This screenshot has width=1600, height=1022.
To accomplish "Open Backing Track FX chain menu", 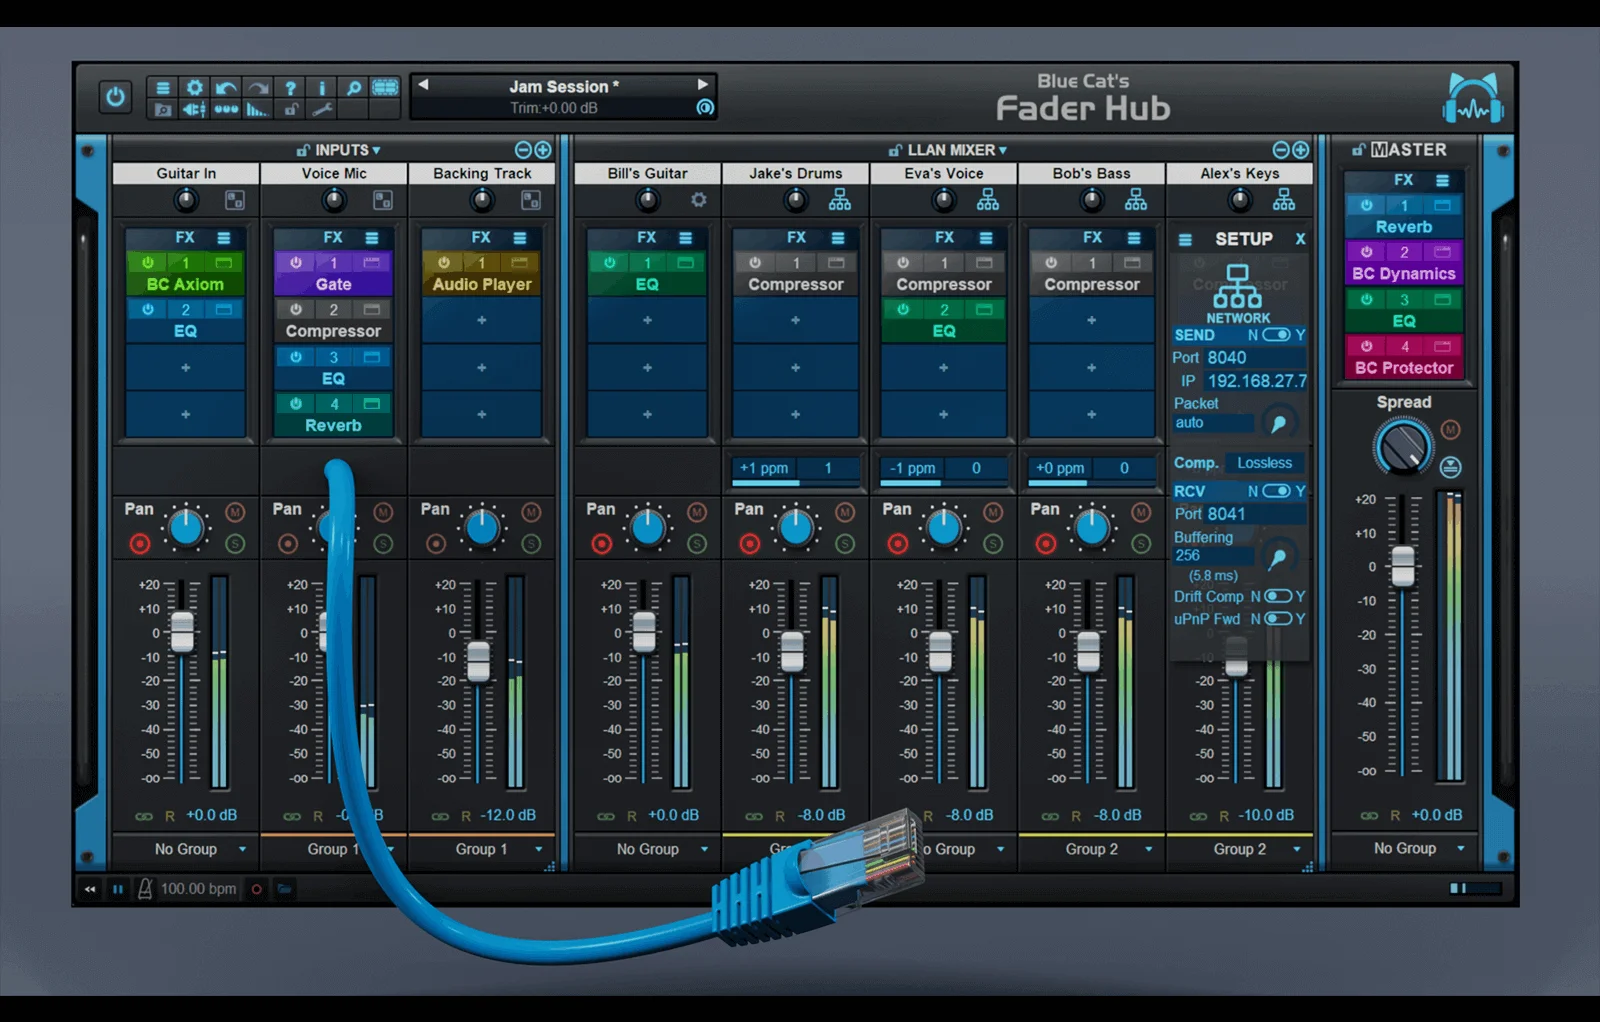I will [x=520, y=238].
